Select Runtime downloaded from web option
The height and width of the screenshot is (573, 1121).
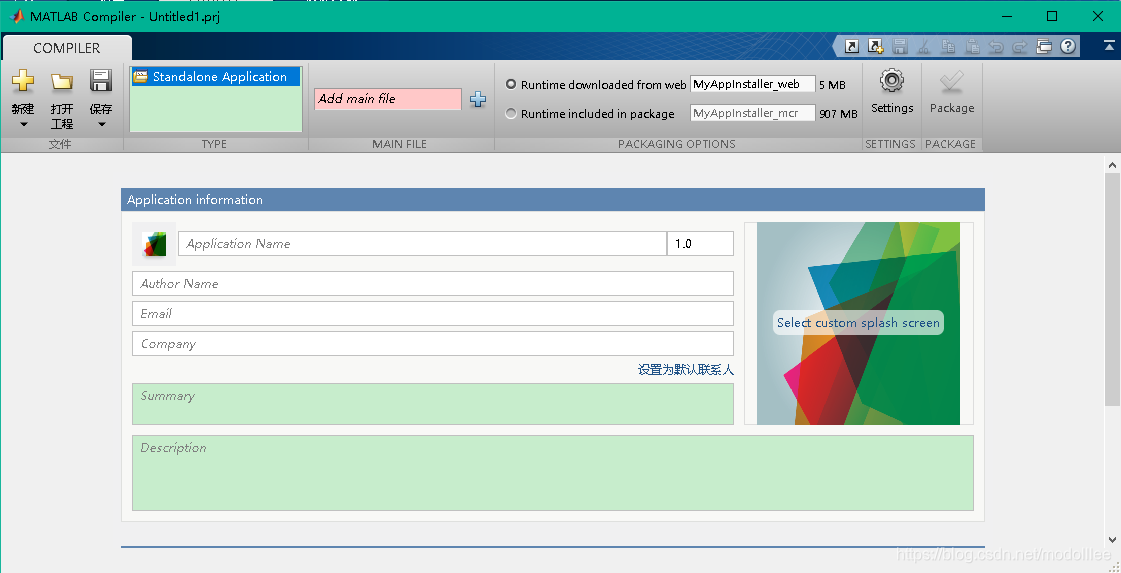click(x=511, y=84)
